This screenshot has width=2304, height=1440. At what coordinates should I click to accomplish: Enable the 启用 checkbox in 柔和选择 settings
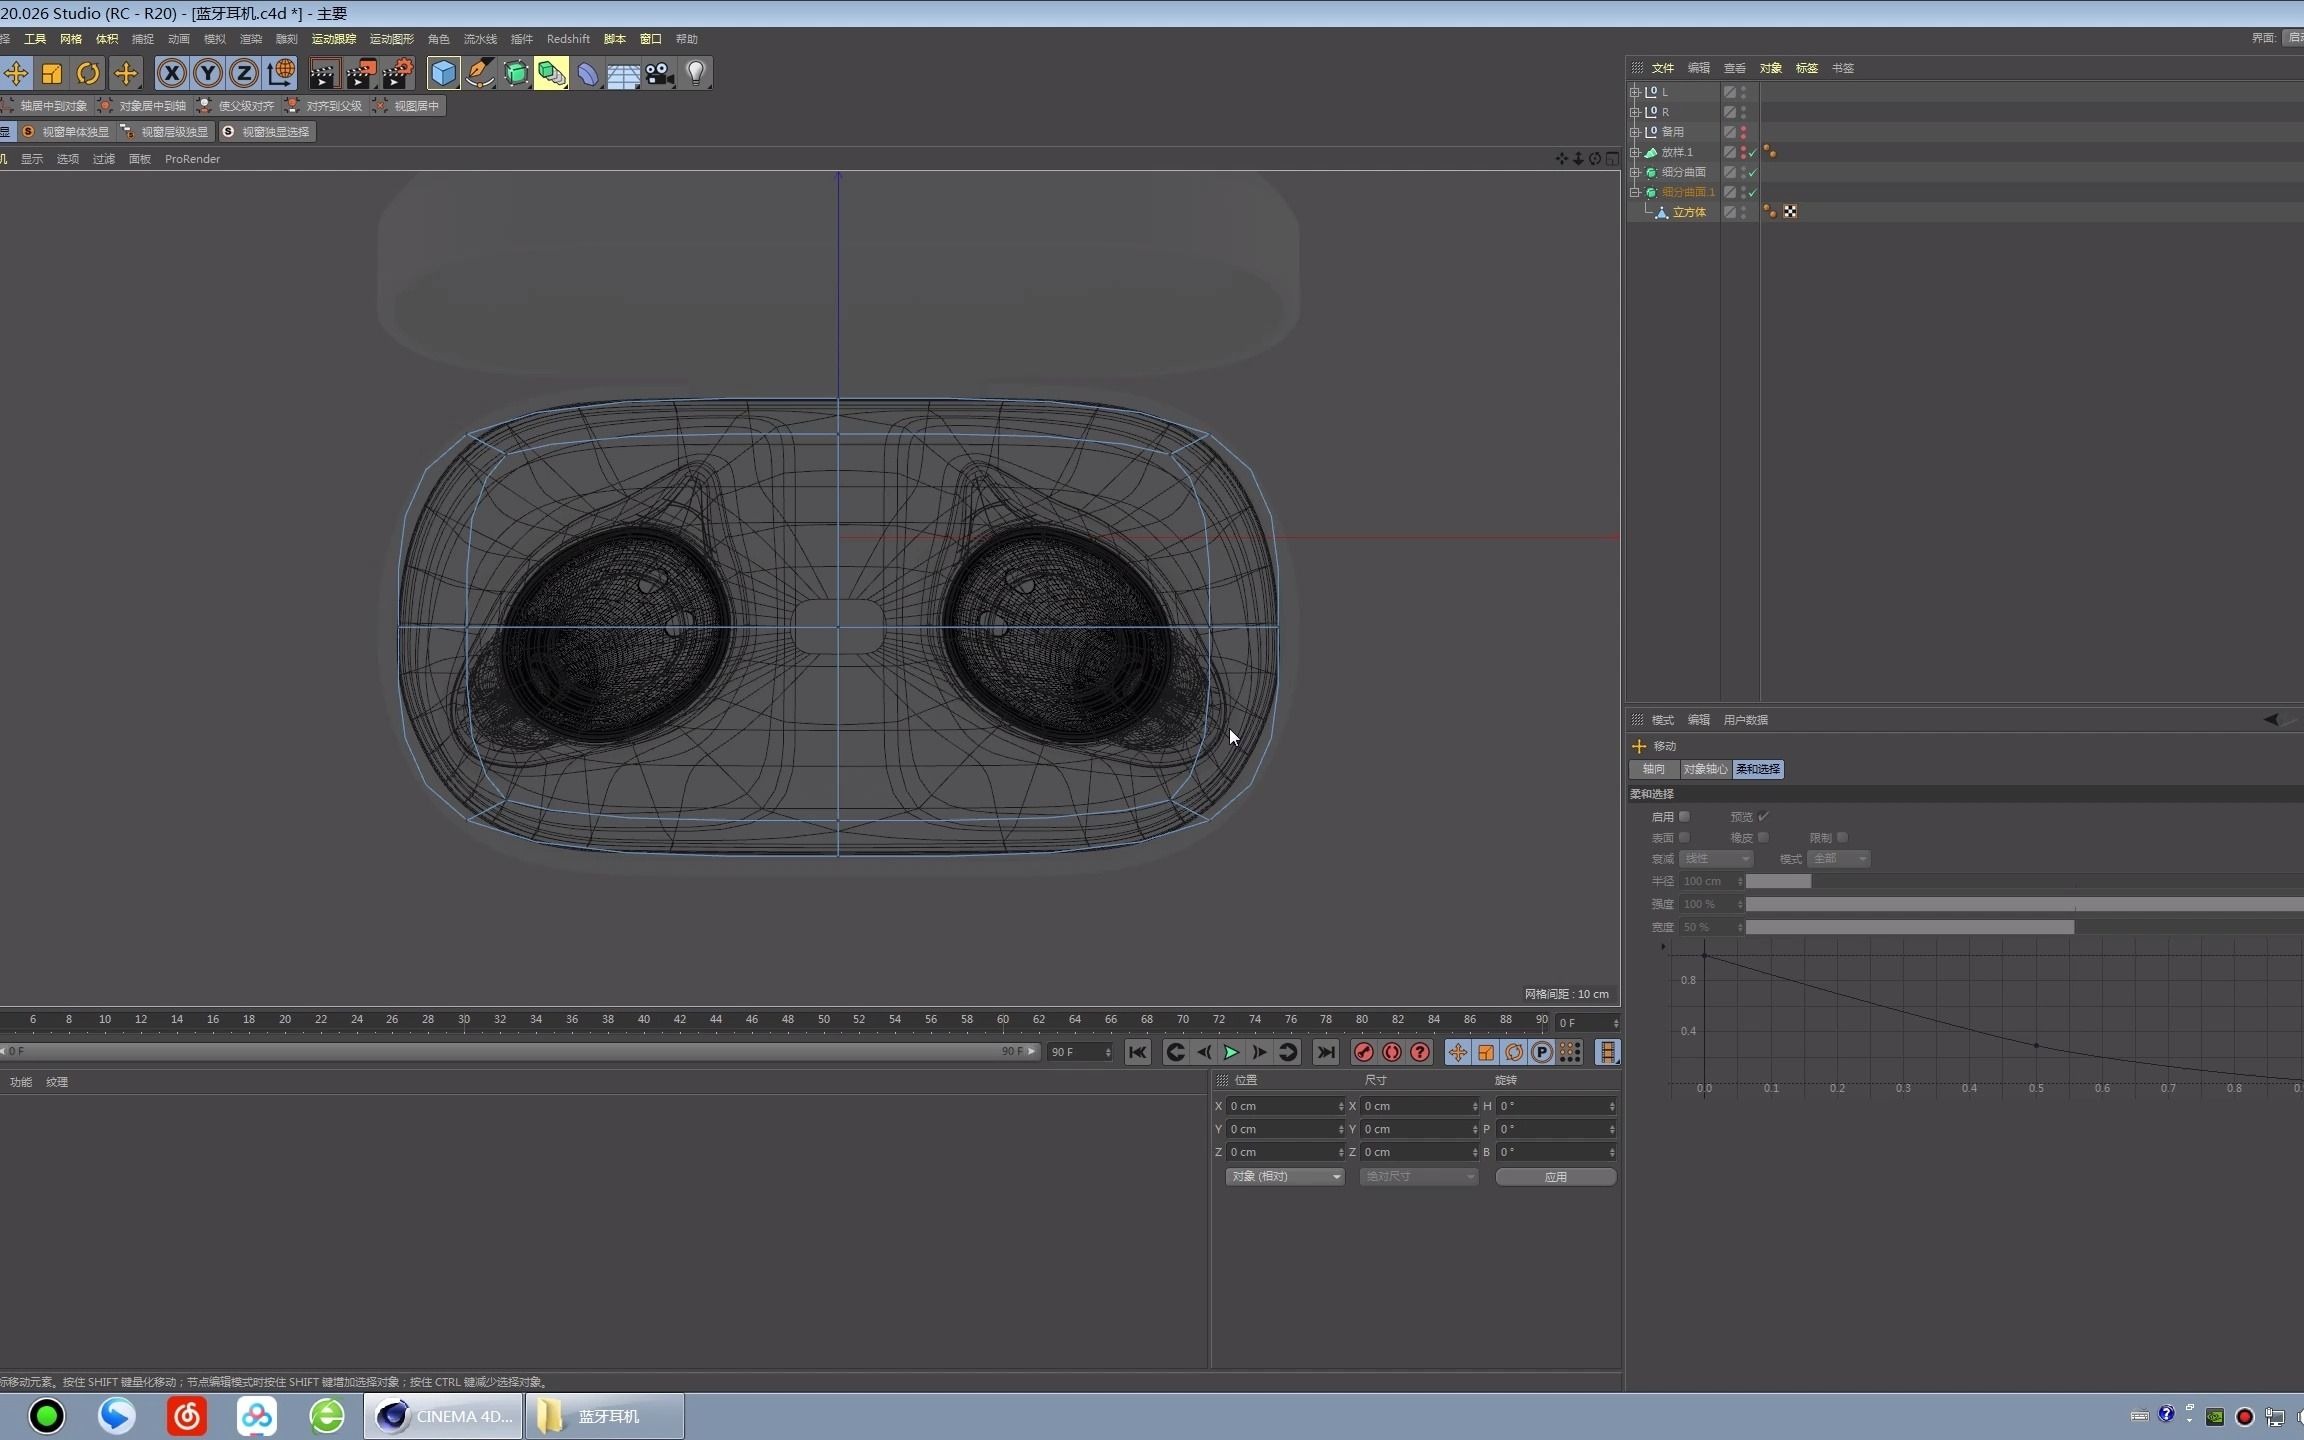point(1684,817)
